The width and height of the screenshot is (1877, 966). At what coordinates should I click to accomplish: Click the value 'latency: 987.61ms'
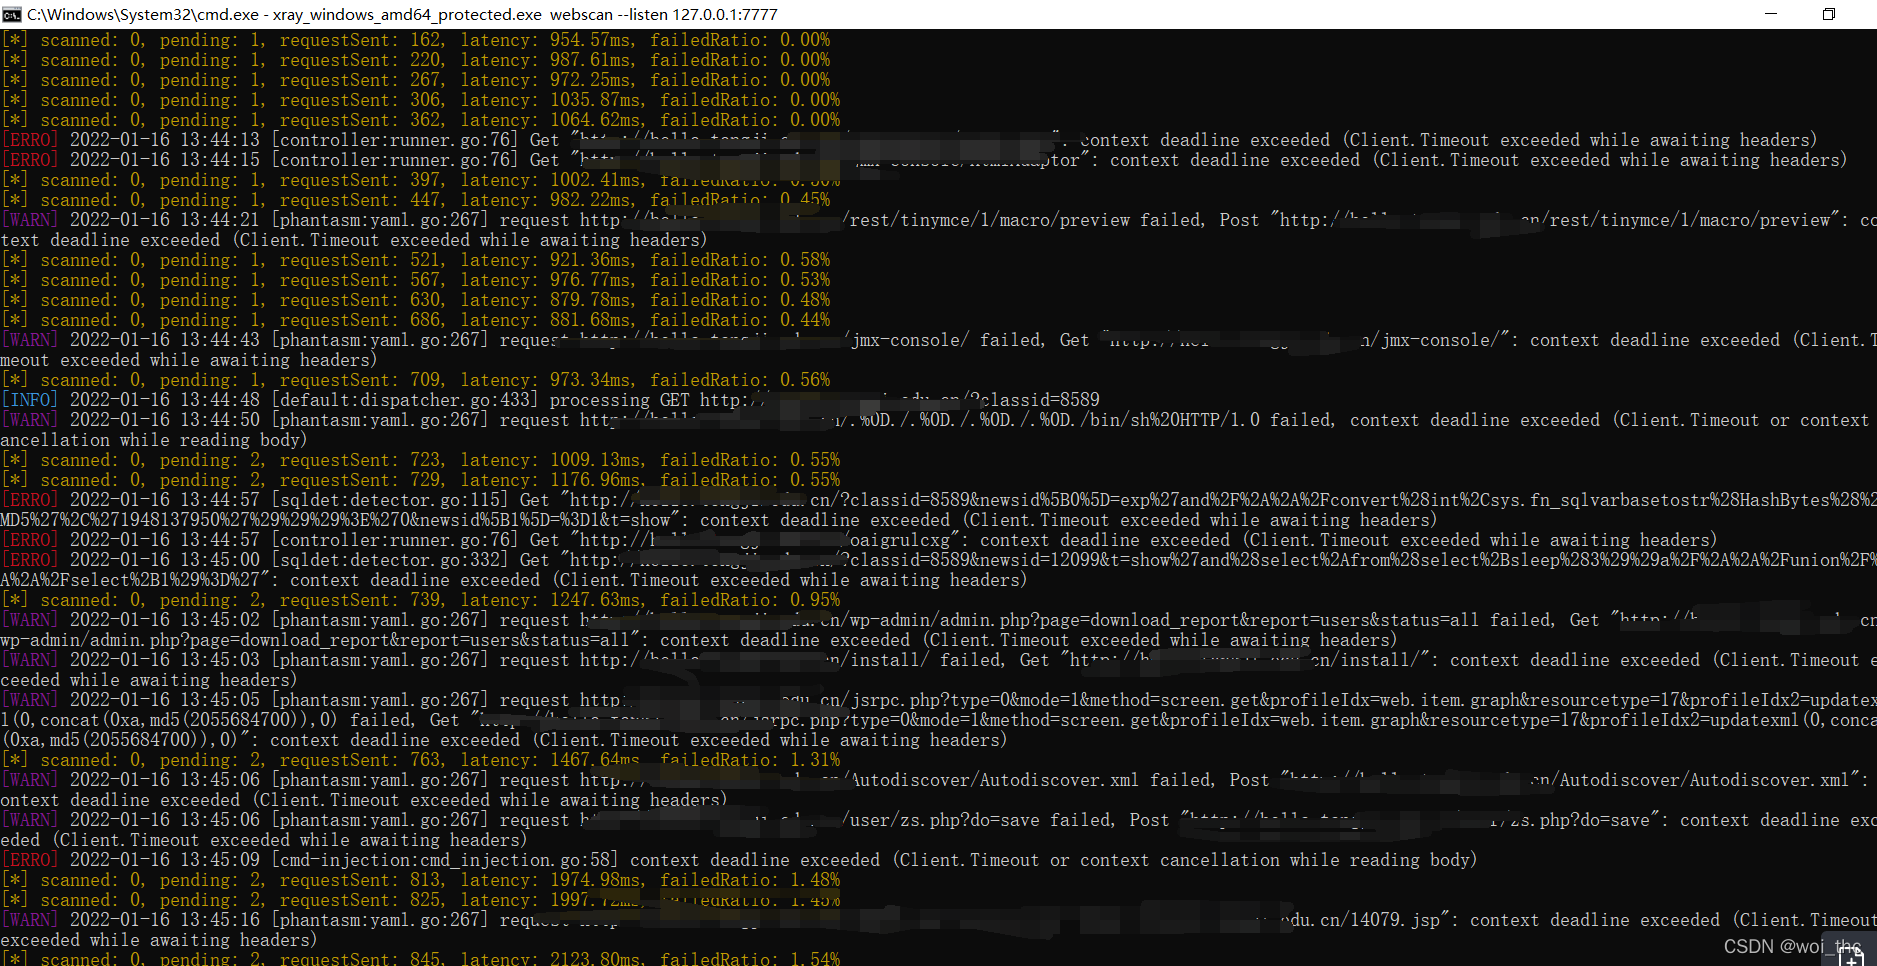pyautogui.click(x=545, y=60)
